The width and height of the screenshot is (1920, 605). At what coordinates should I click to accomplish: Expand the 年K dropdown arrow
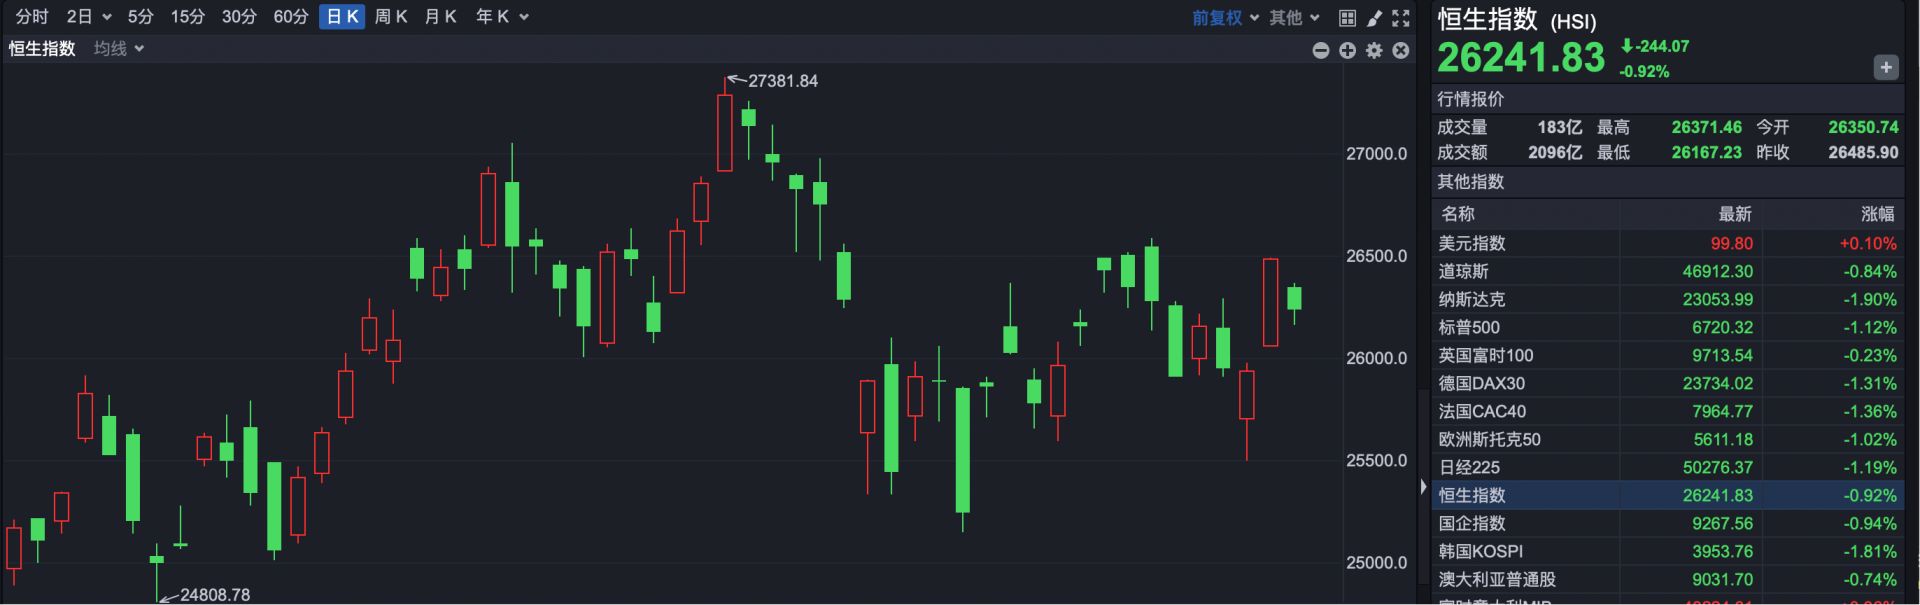(524, 17)
